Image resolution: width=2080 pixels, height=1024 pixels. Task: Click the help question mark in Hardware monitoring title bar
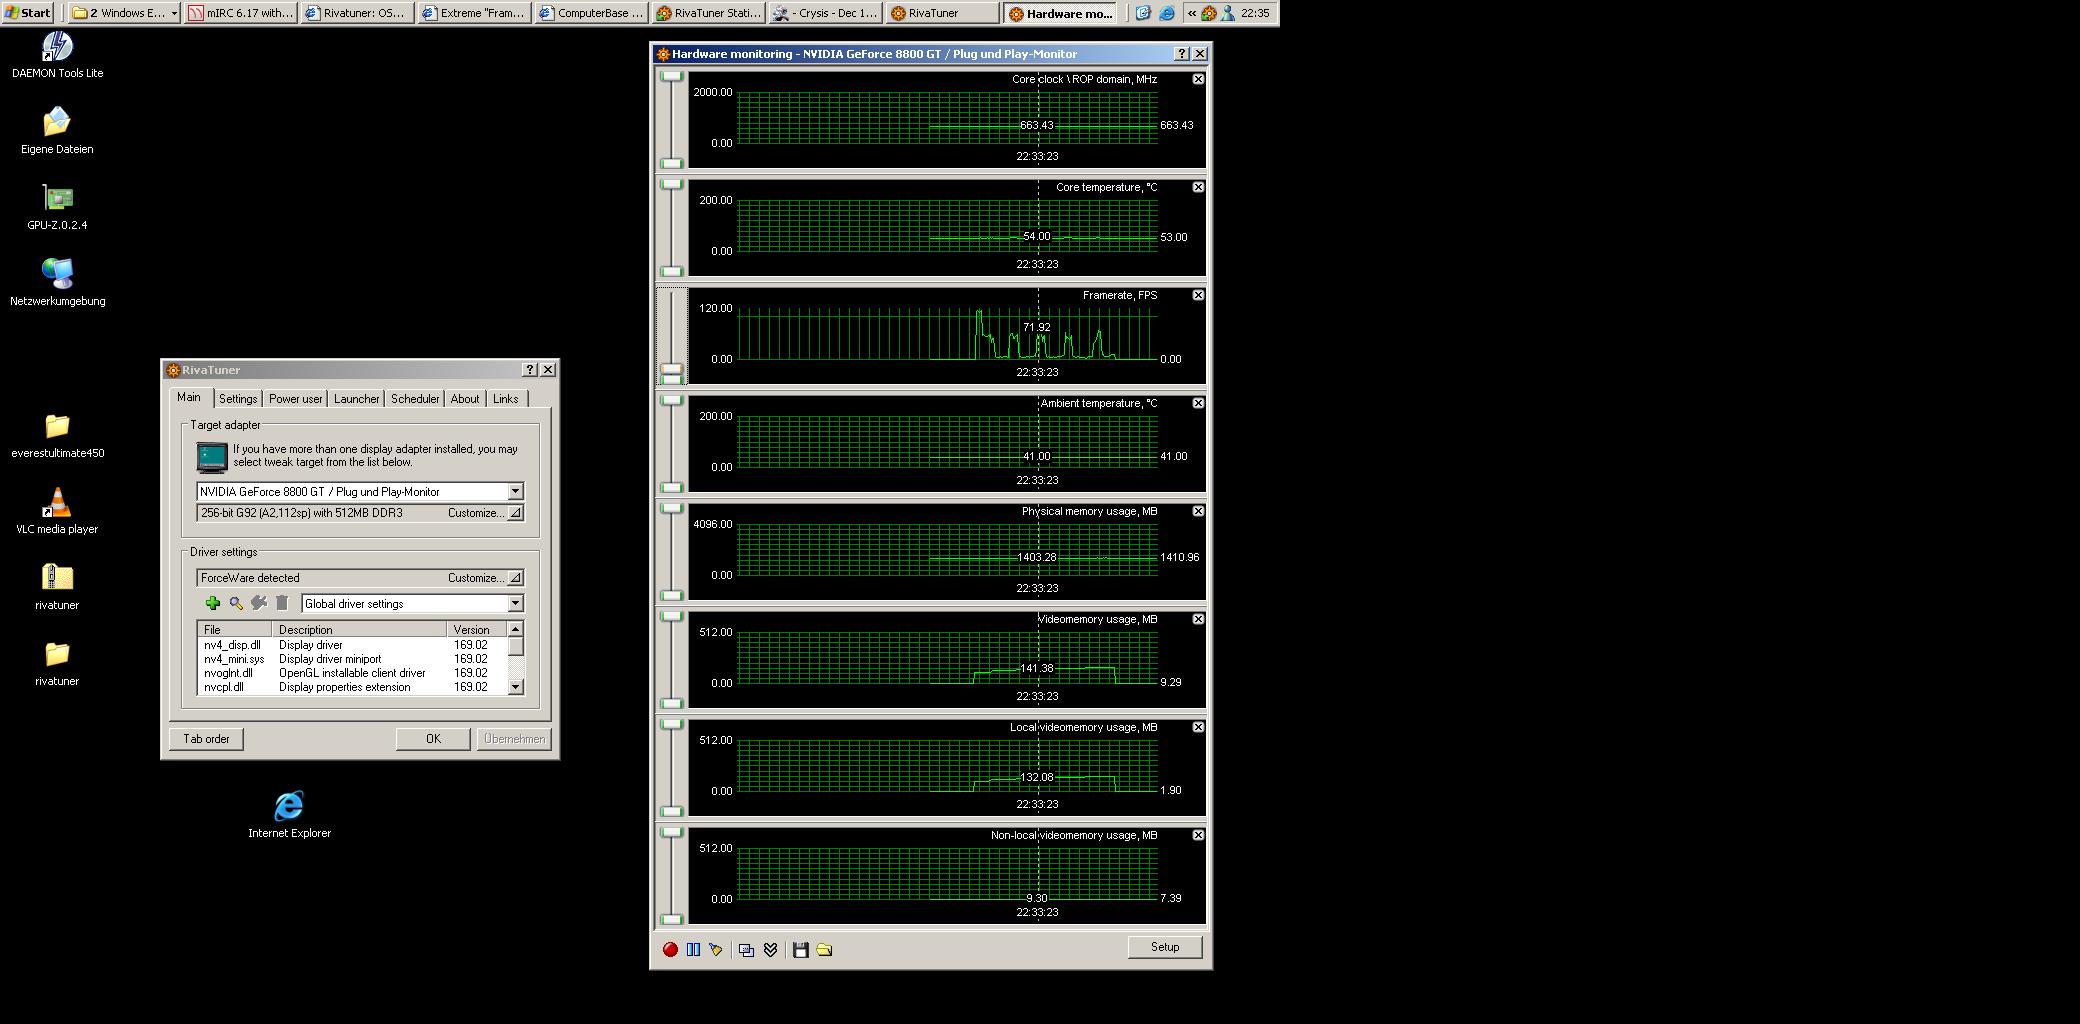(1182, 54)
